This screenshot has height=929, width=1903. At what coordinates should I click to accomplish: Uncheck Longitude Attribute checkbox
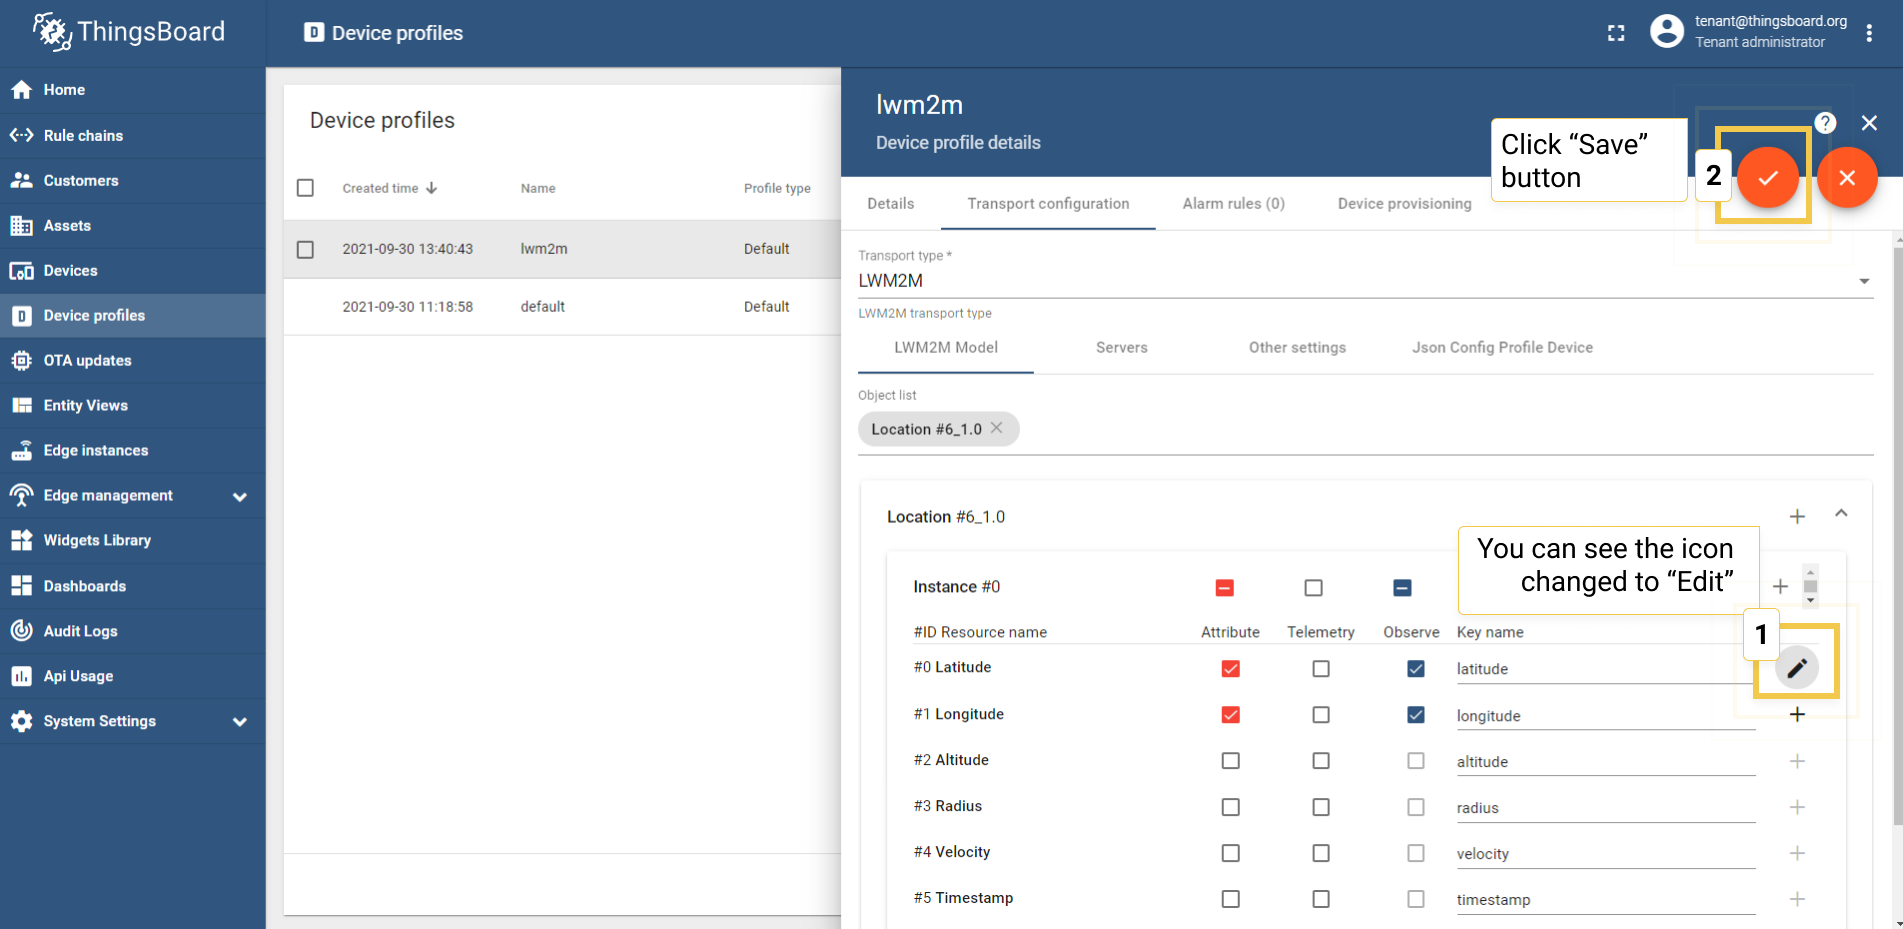(1231, 715)
